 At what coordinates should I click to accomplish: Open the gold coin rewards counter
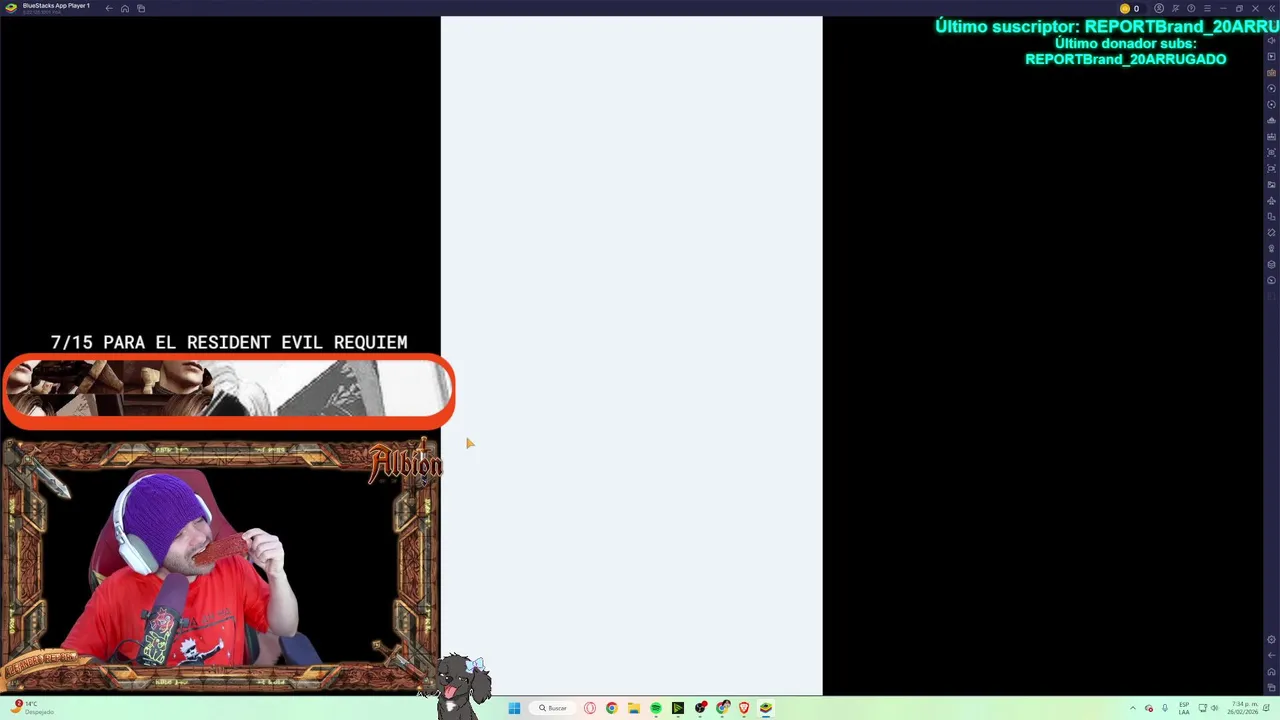pyautogui.click(x=1130, y=8)
